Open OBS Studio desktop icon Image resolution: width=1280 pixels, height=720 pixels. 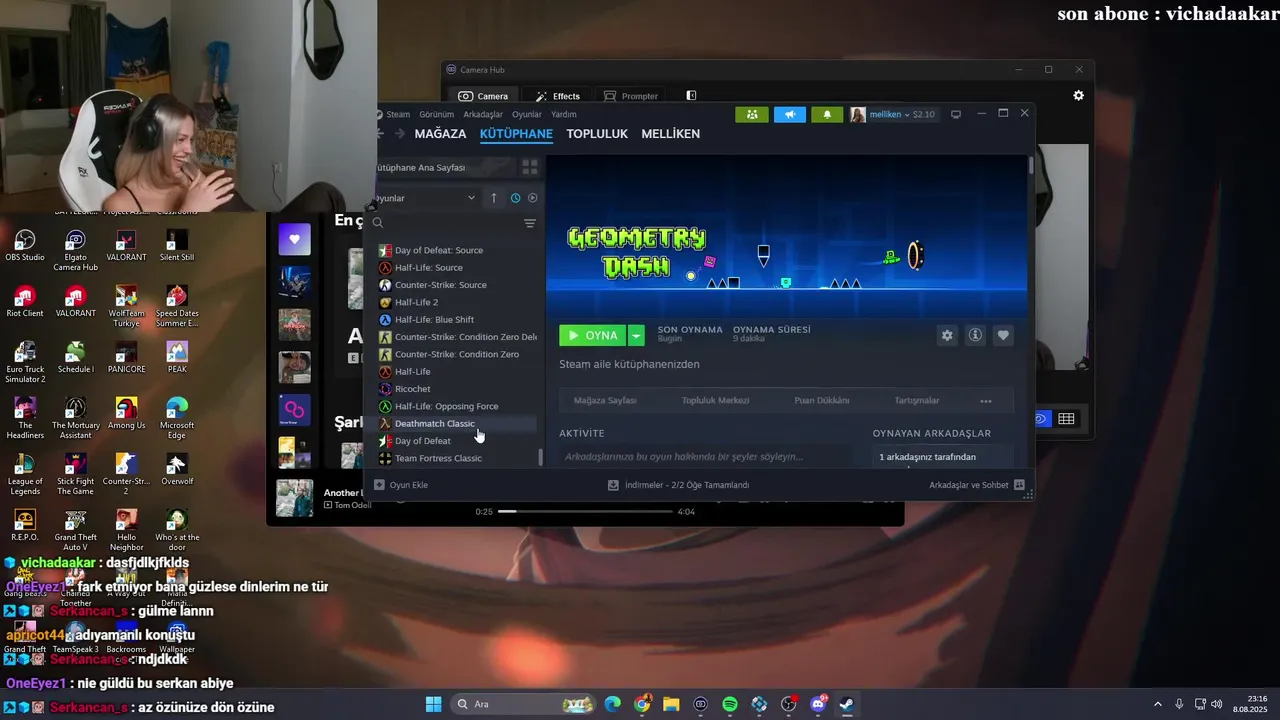pyautogui.click(x=25, y=246)
